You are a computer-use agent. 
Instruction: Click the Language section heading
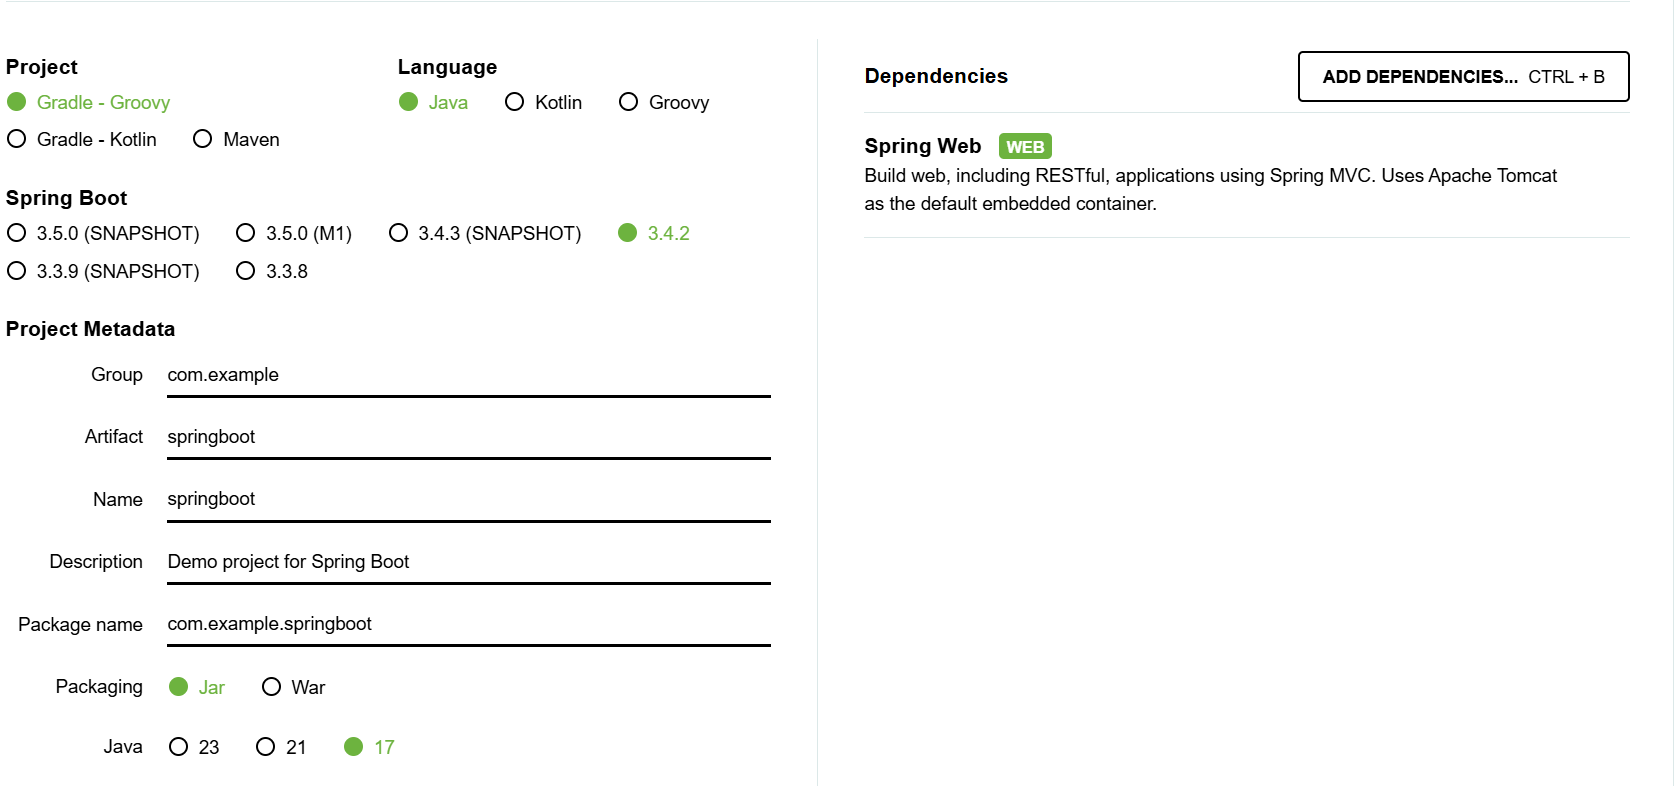click(x=447, y=67)
